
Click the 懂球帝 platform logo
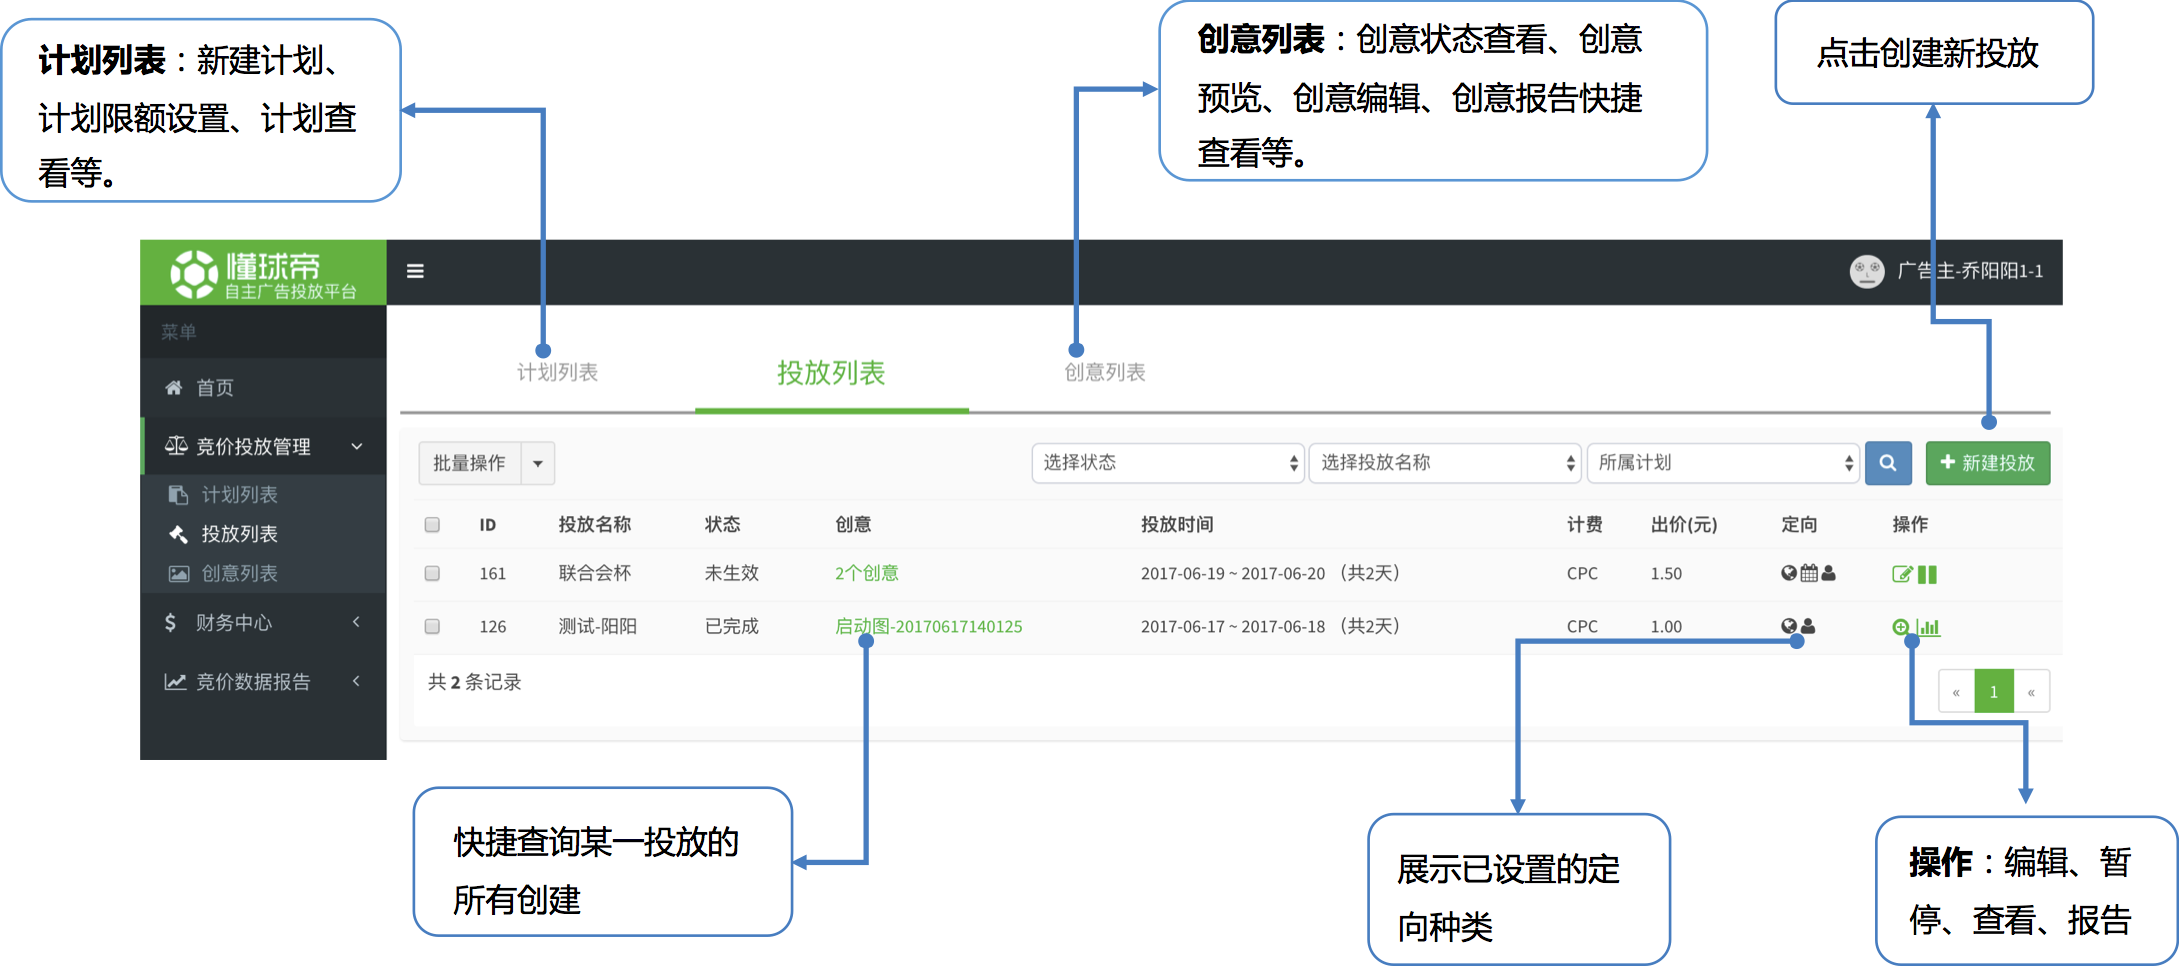click(263, 272)
